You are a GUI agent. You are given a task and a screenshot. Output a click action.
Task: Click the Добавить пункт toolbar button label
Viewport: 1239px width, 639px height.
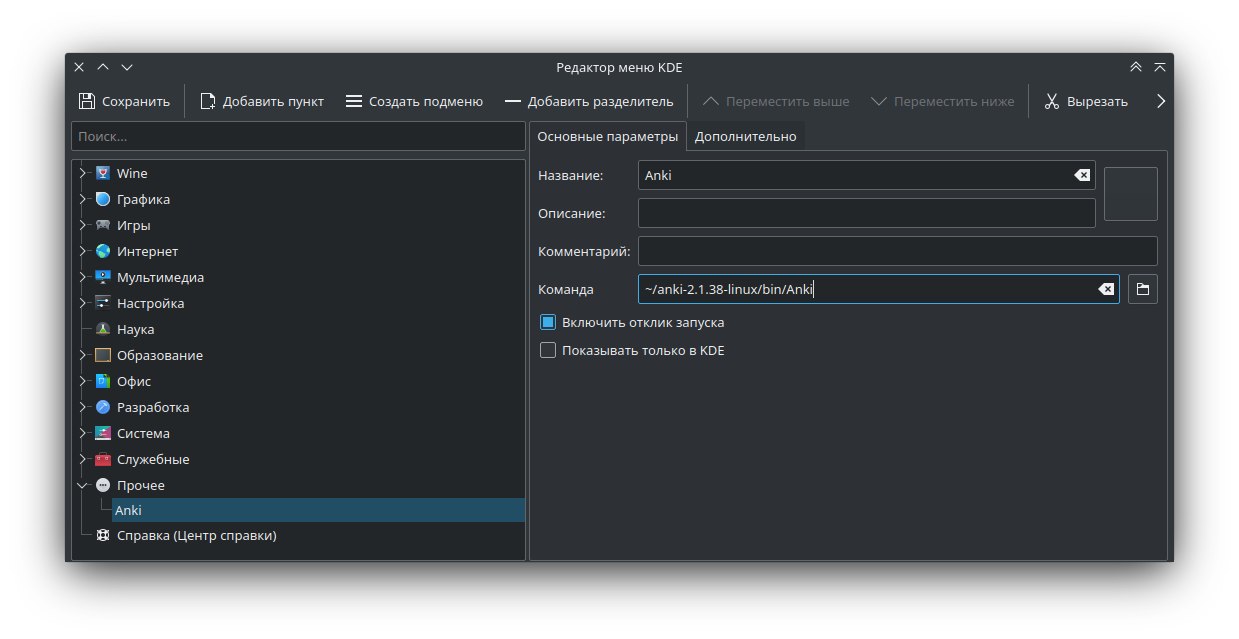click(x=273, y=101)
